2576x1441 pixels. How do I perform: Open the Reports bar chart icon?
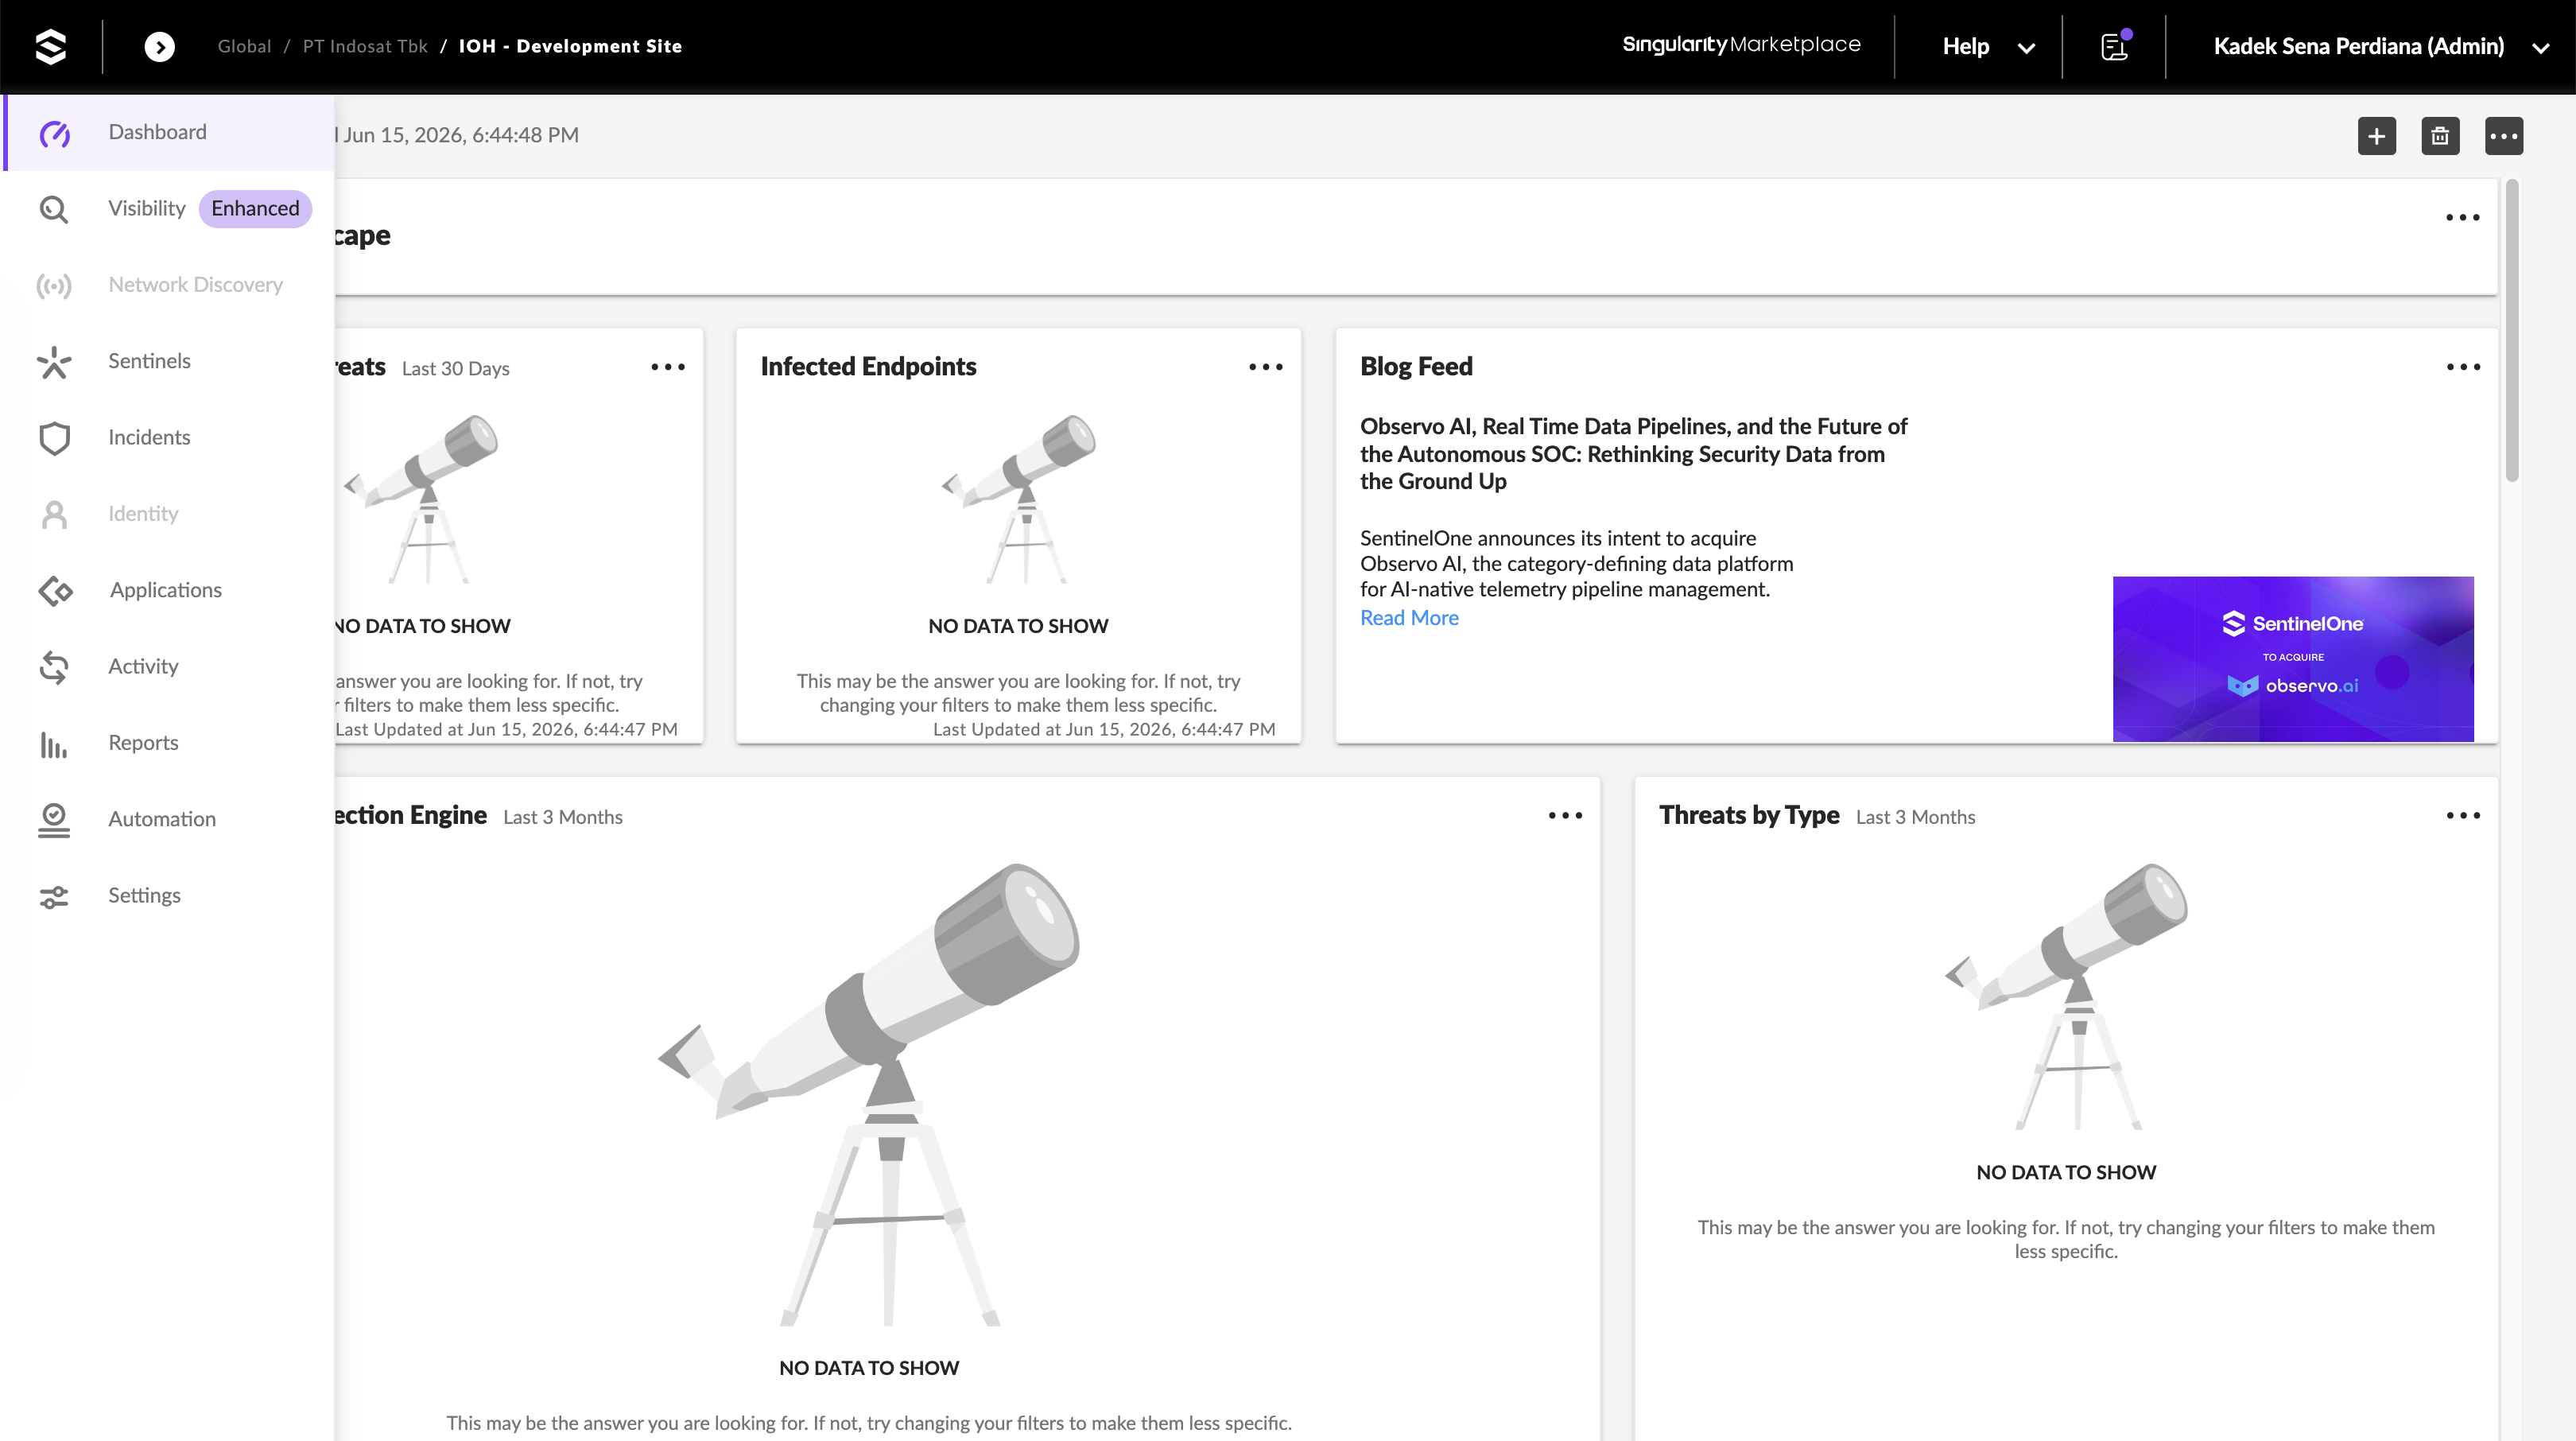coord(54,744)
